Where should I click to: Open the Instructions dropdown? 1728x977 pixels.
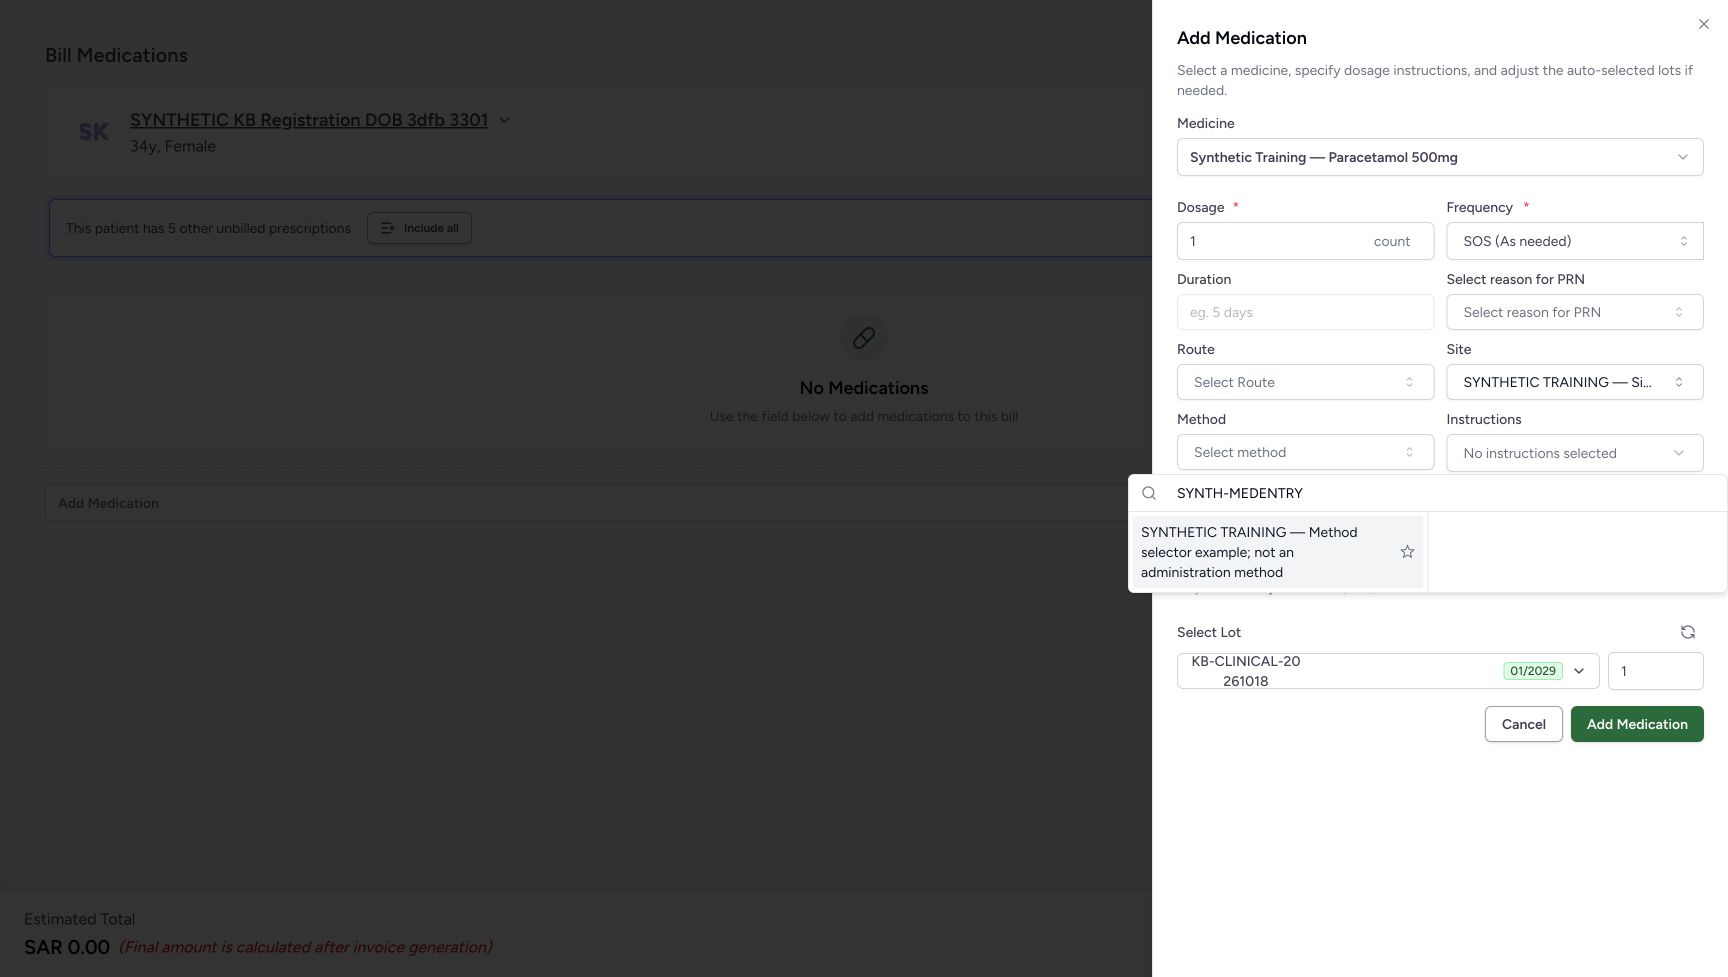pos(1575,453)
